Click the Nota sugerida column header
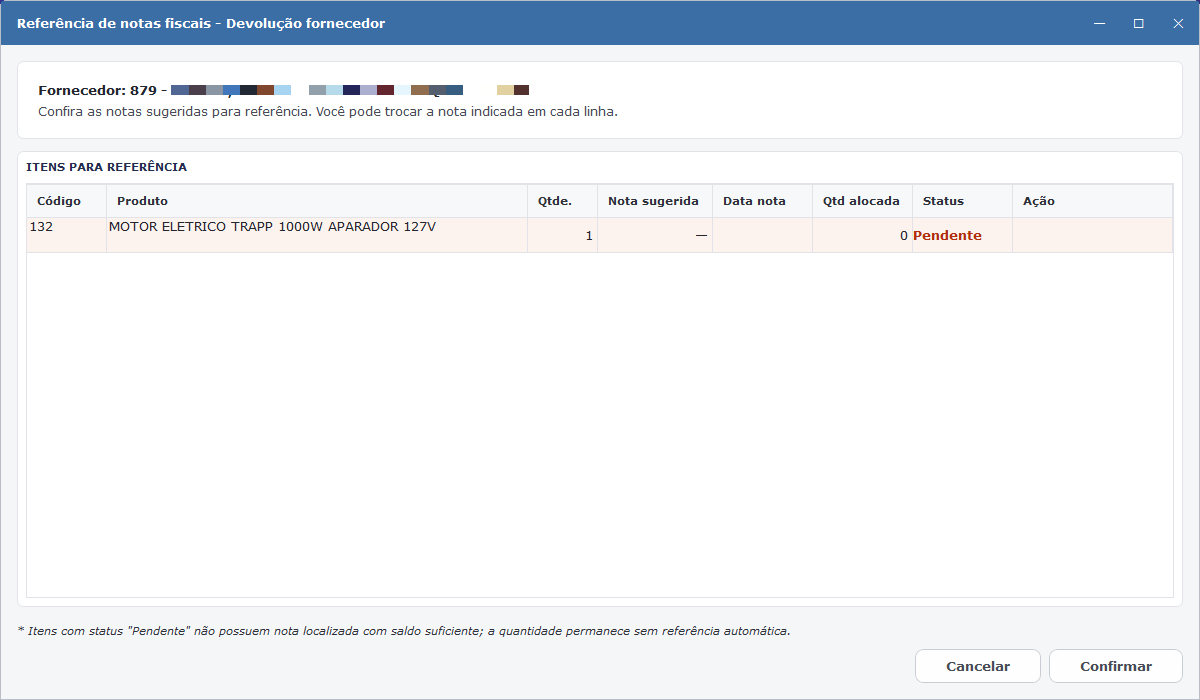Screen dimensions: 1200x700 (x=655, y=201)
